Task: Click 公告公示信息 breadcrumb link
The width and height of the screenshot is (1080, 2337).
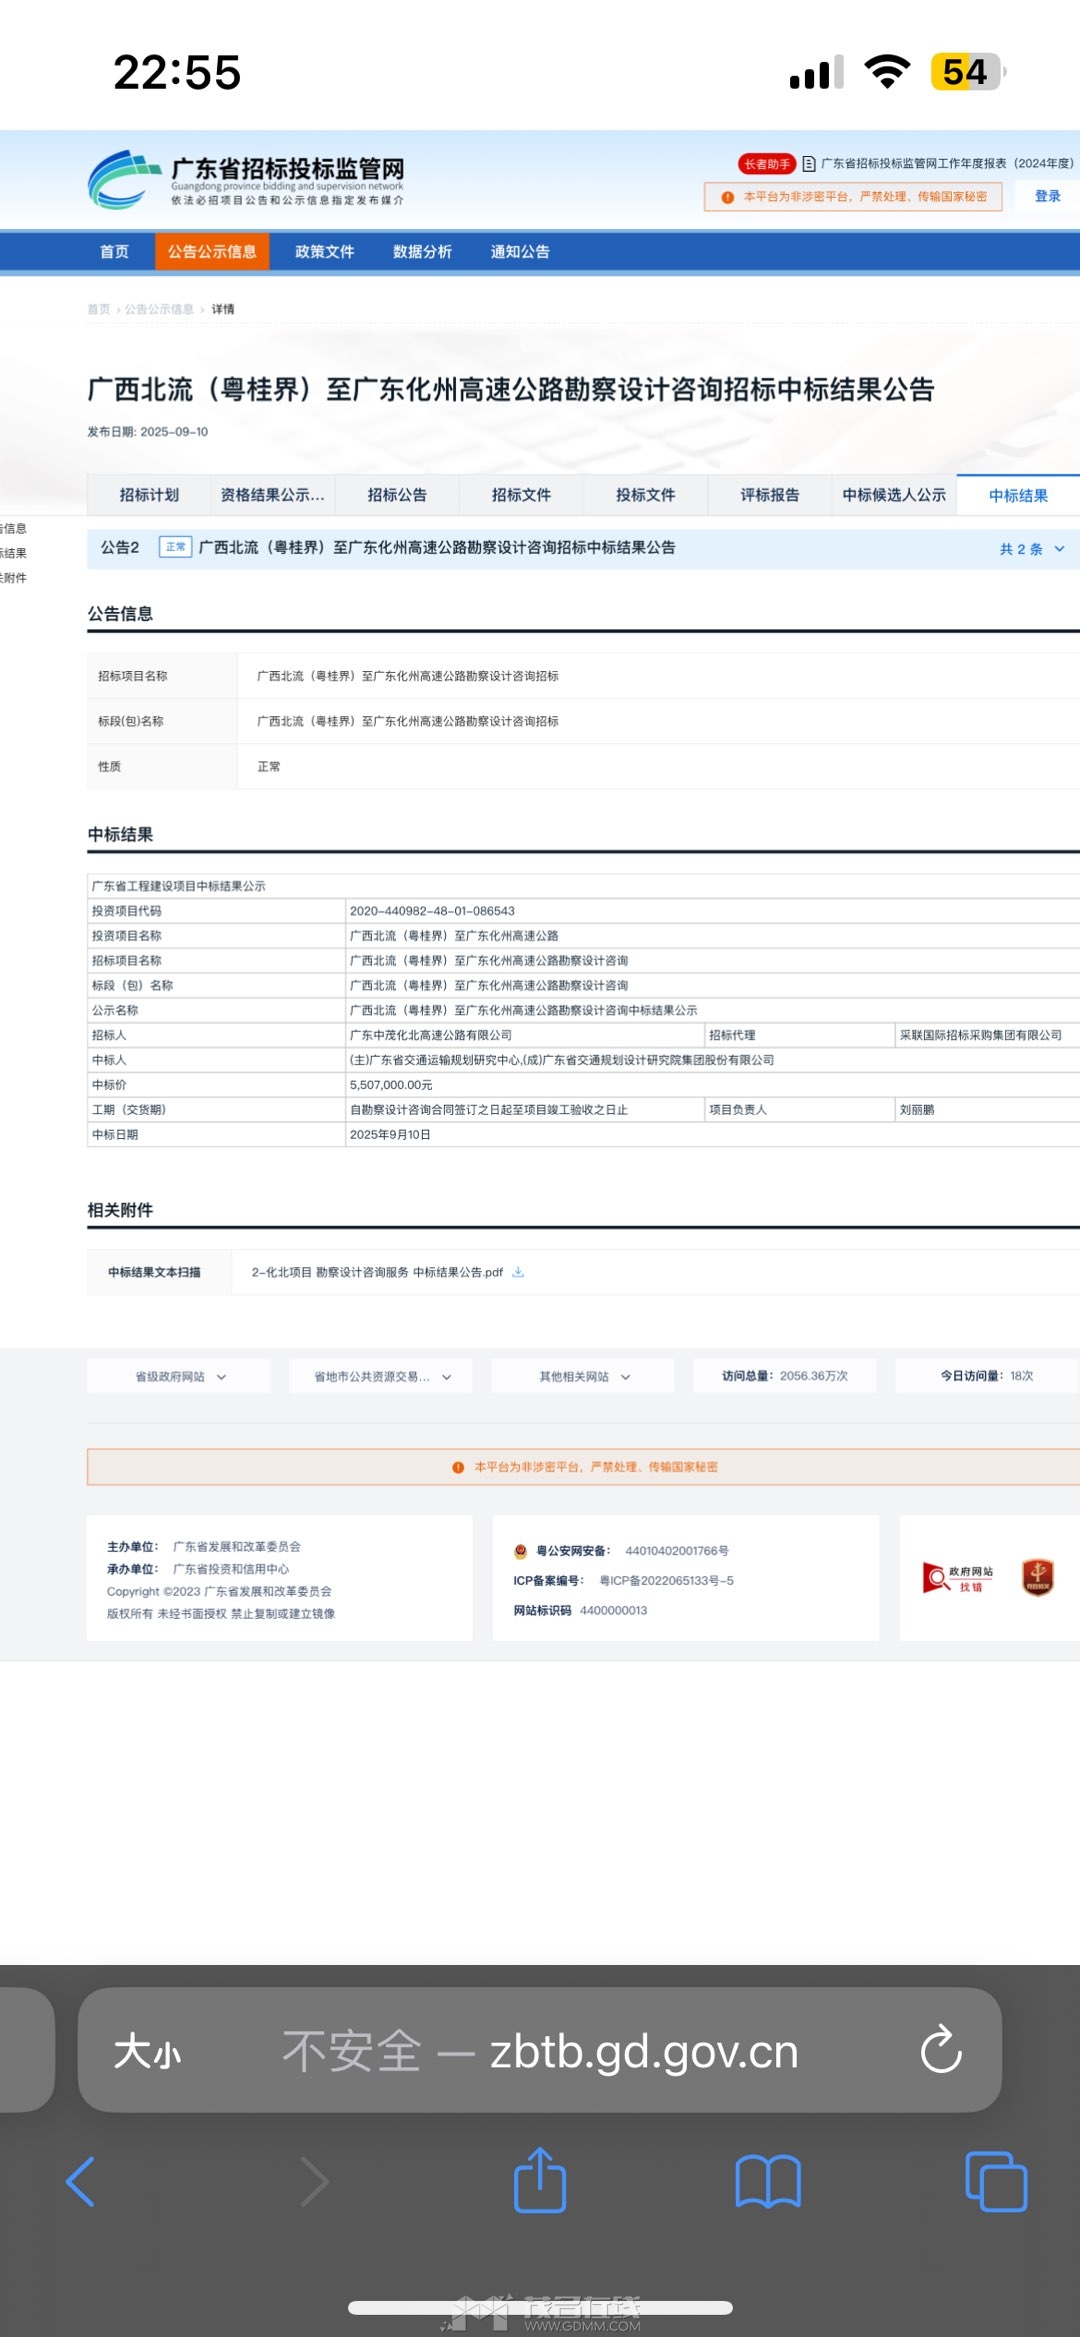Action: tap(159, 309)
